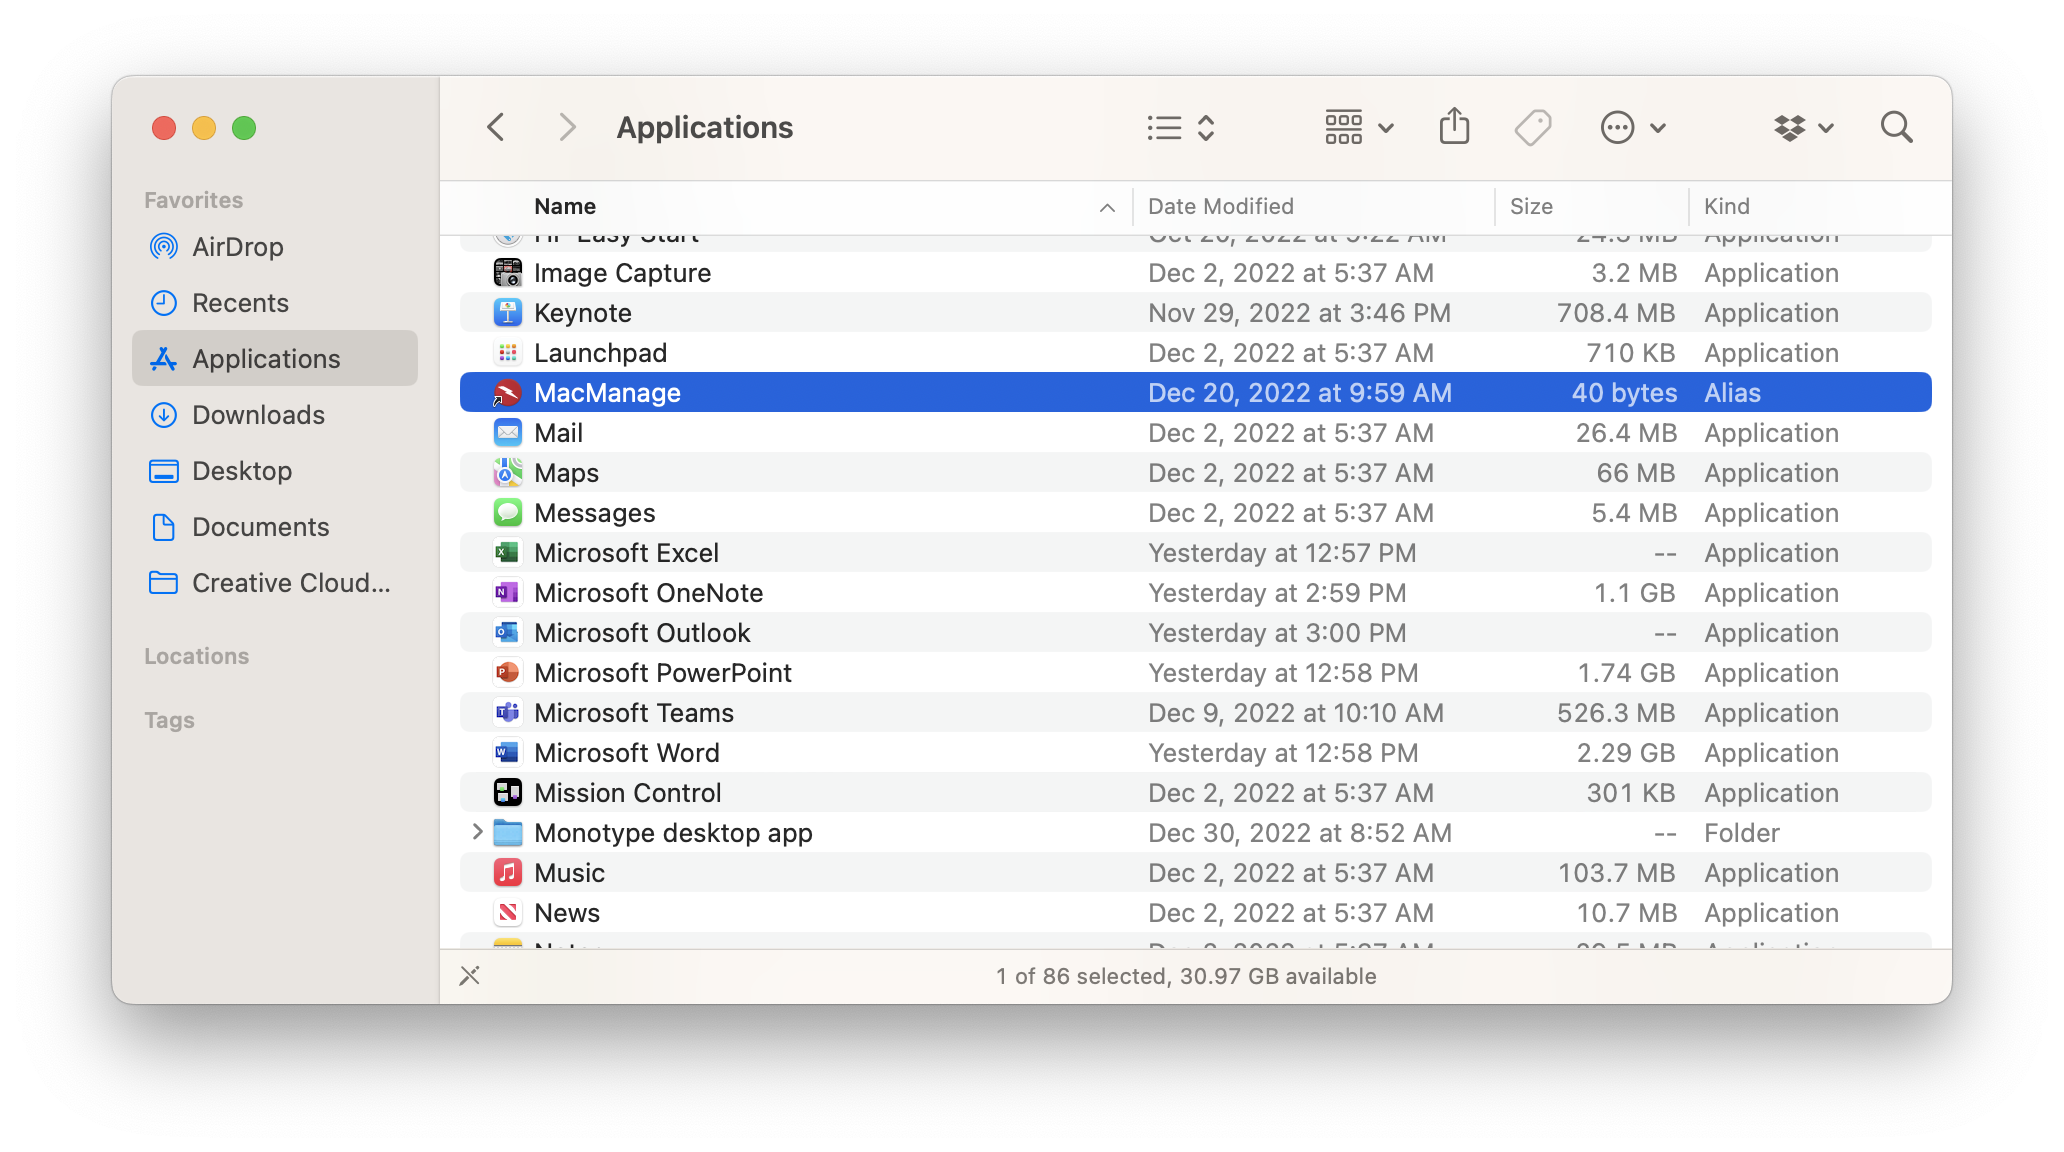This screenshot has width=2064, height=1152.
Task: Click the Microsoft Teams app icon
Action: [508, 713]
